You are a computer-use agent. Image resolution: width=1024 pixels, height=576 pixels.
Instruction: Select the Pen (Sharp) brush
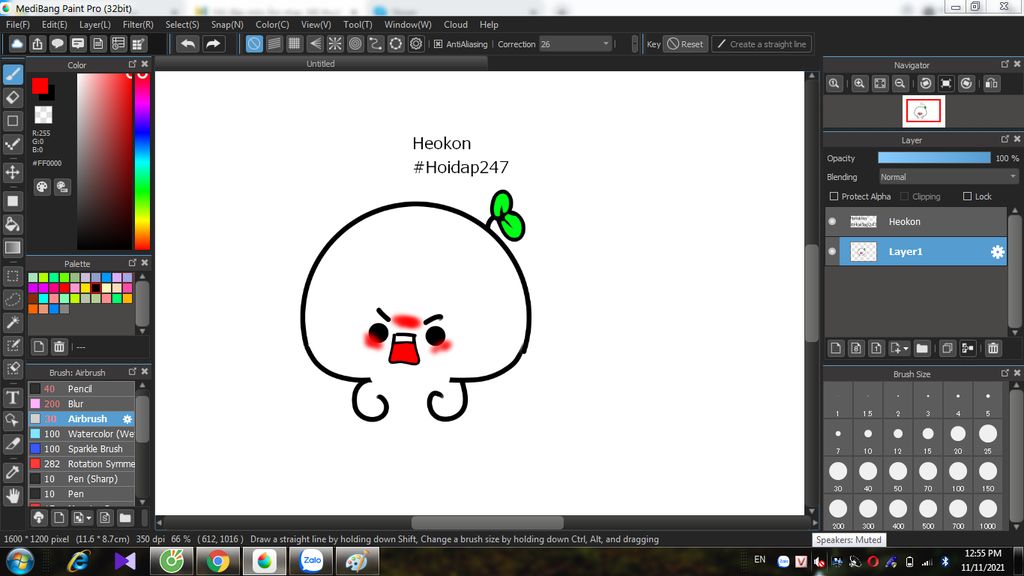[x=82, y=479]
